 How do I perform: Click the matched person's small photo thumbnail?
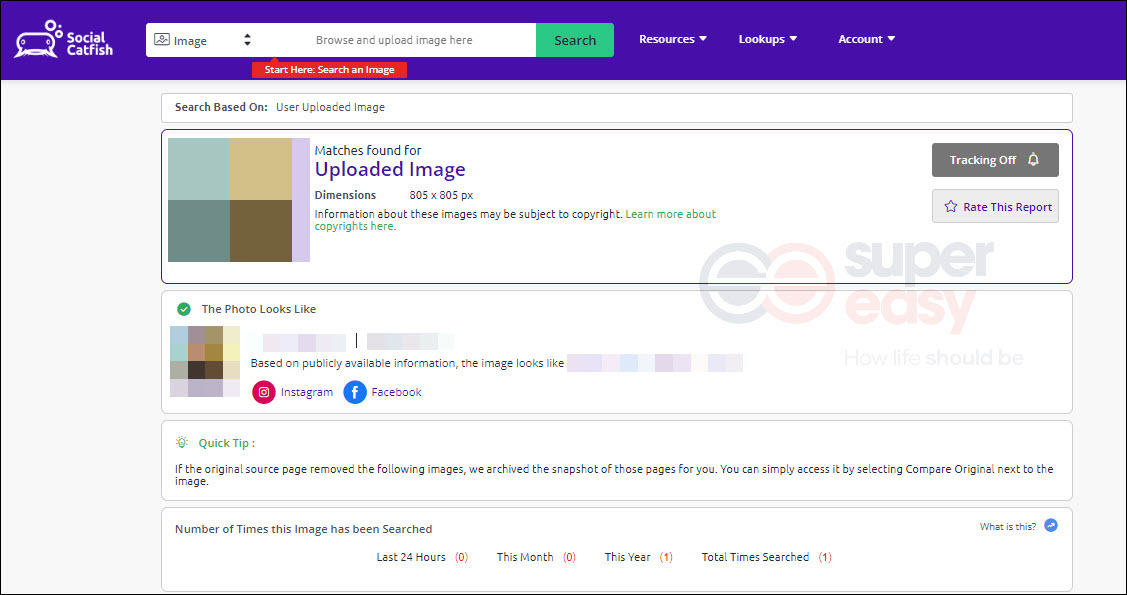coord(205,361)
